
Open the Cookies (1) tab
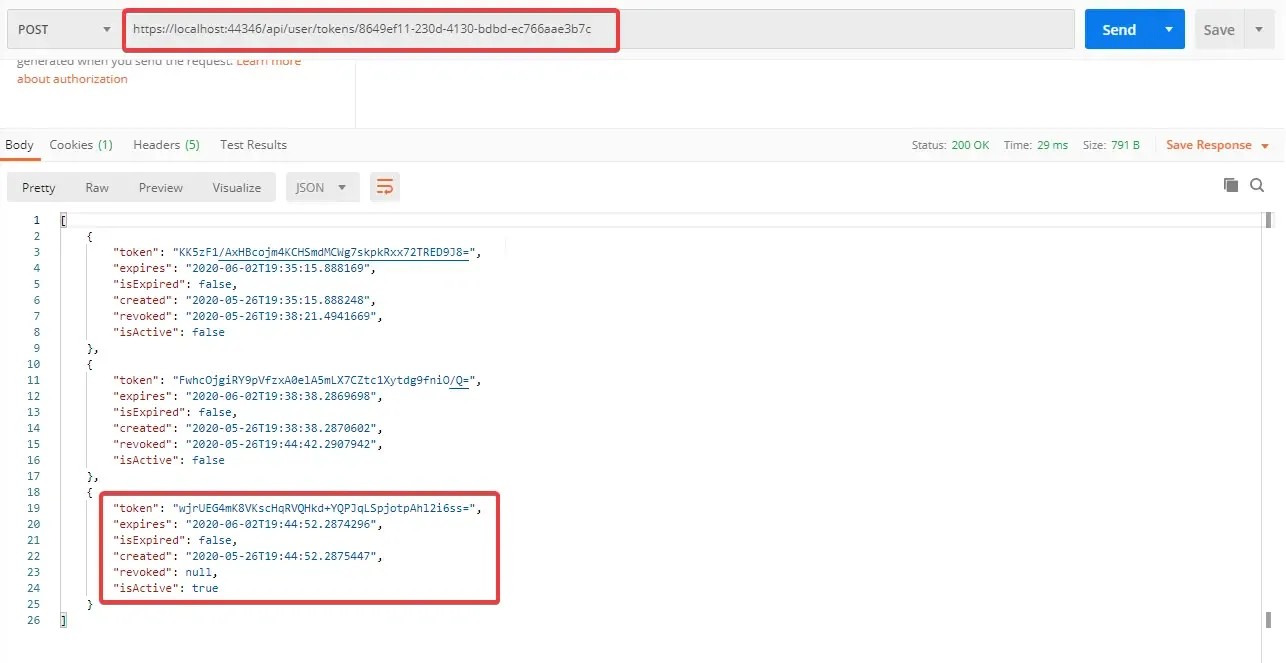[x=81, y=144]
